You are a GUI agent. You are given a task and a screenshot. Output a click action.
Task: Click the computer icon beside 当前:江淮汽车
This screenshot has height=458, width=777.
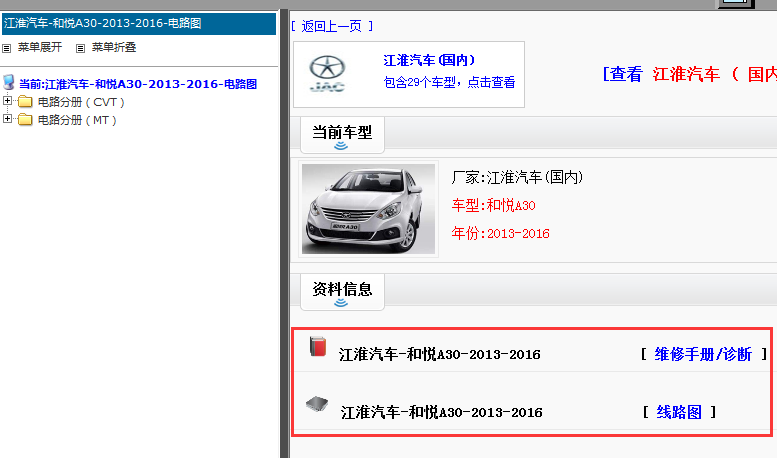(x=8, y=83)
